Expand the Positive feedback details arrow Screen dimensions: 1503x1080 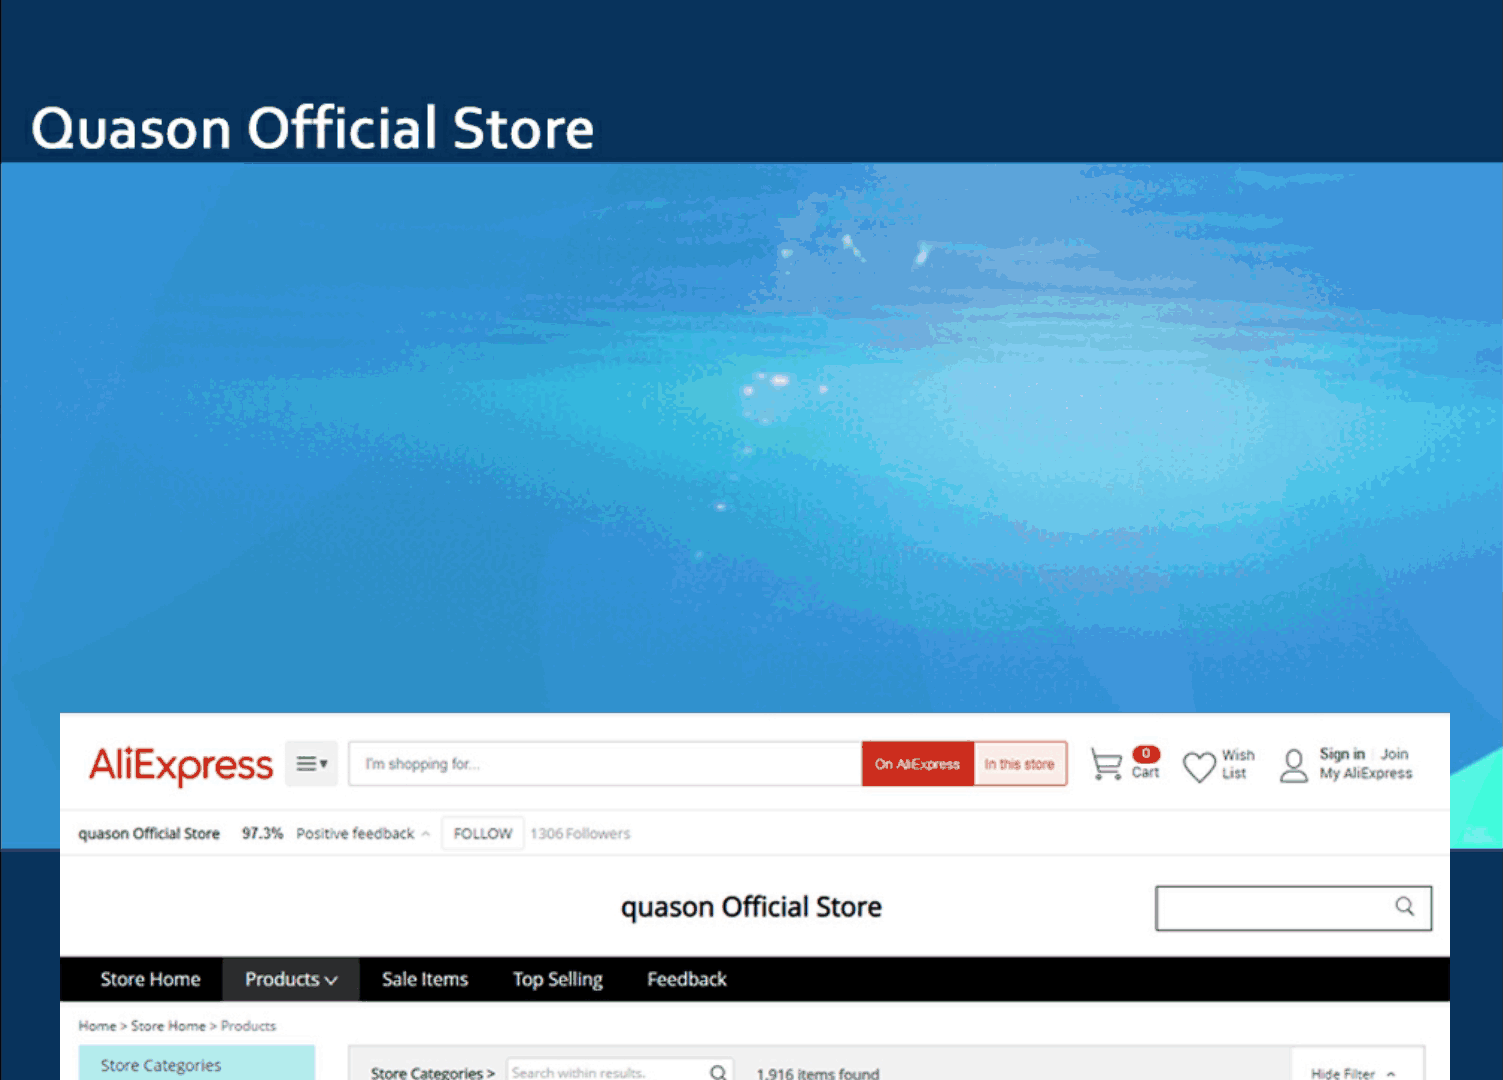click(426, 834)
